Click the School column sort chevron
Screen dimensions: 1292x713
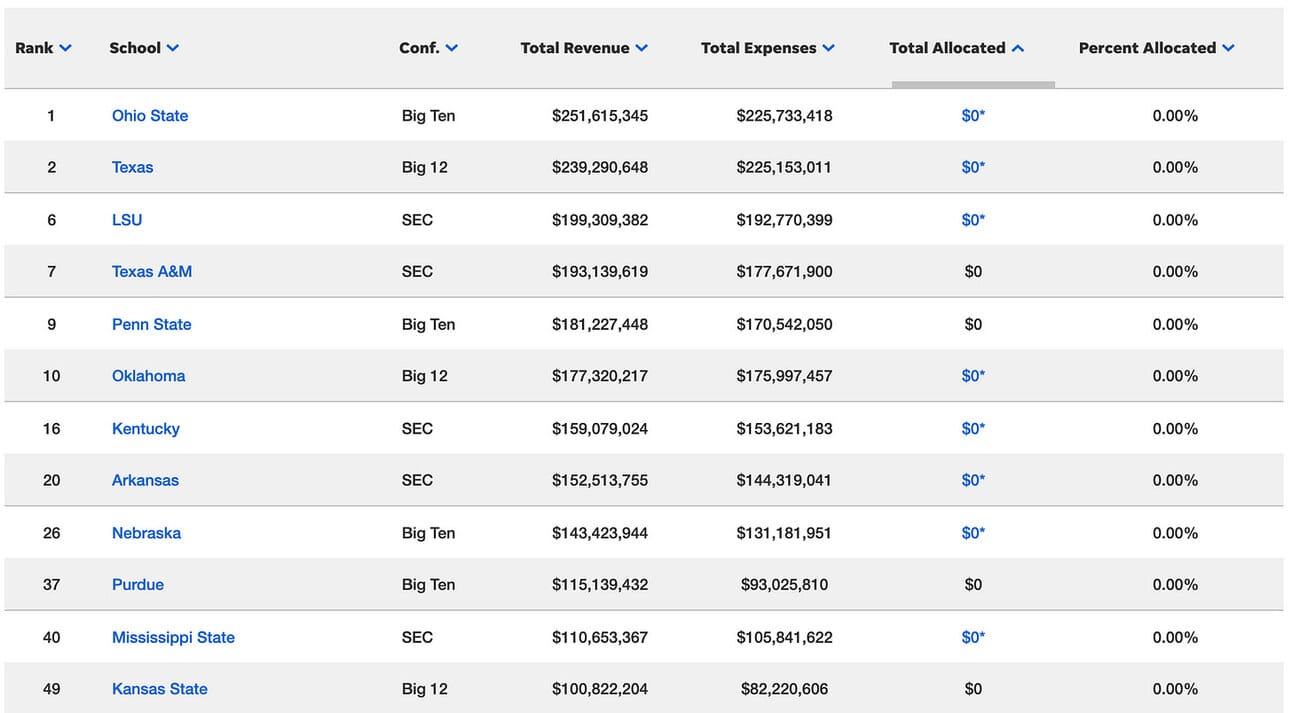173,48
